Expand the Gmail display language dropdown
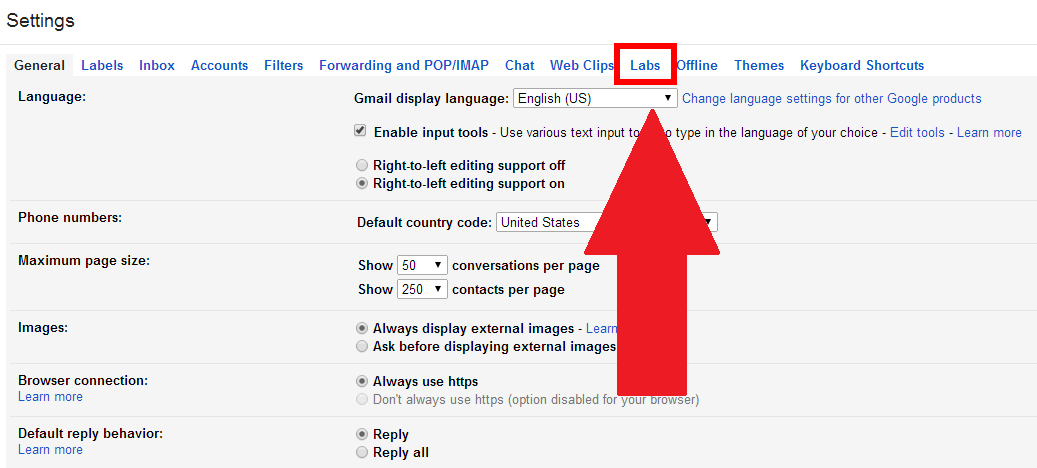1037x468 pixels. tap(595, 98)
